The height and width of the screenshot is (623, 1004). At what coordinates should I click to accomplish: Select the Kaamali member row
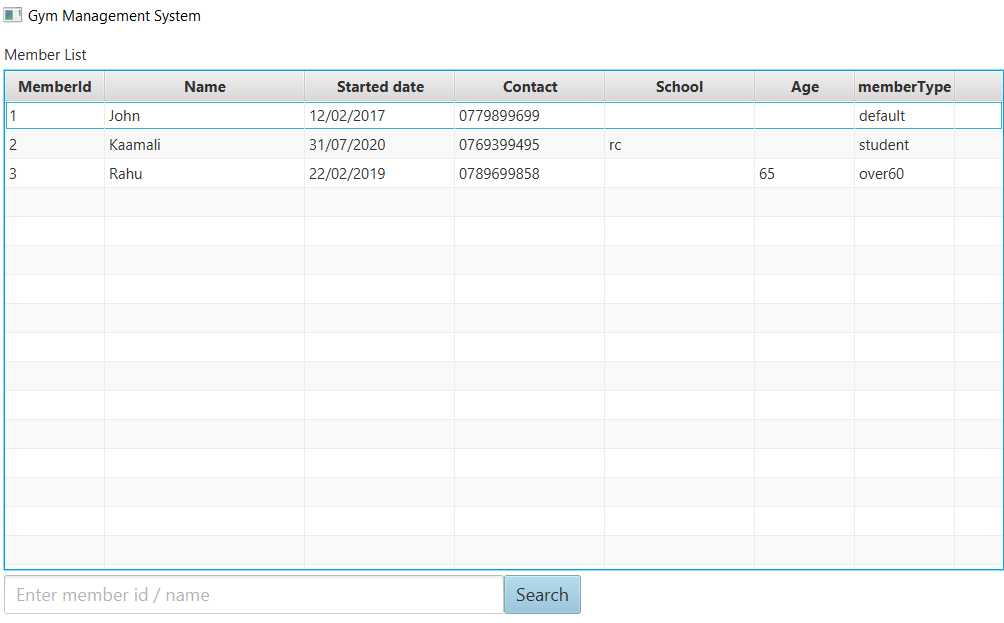[135, 145]
